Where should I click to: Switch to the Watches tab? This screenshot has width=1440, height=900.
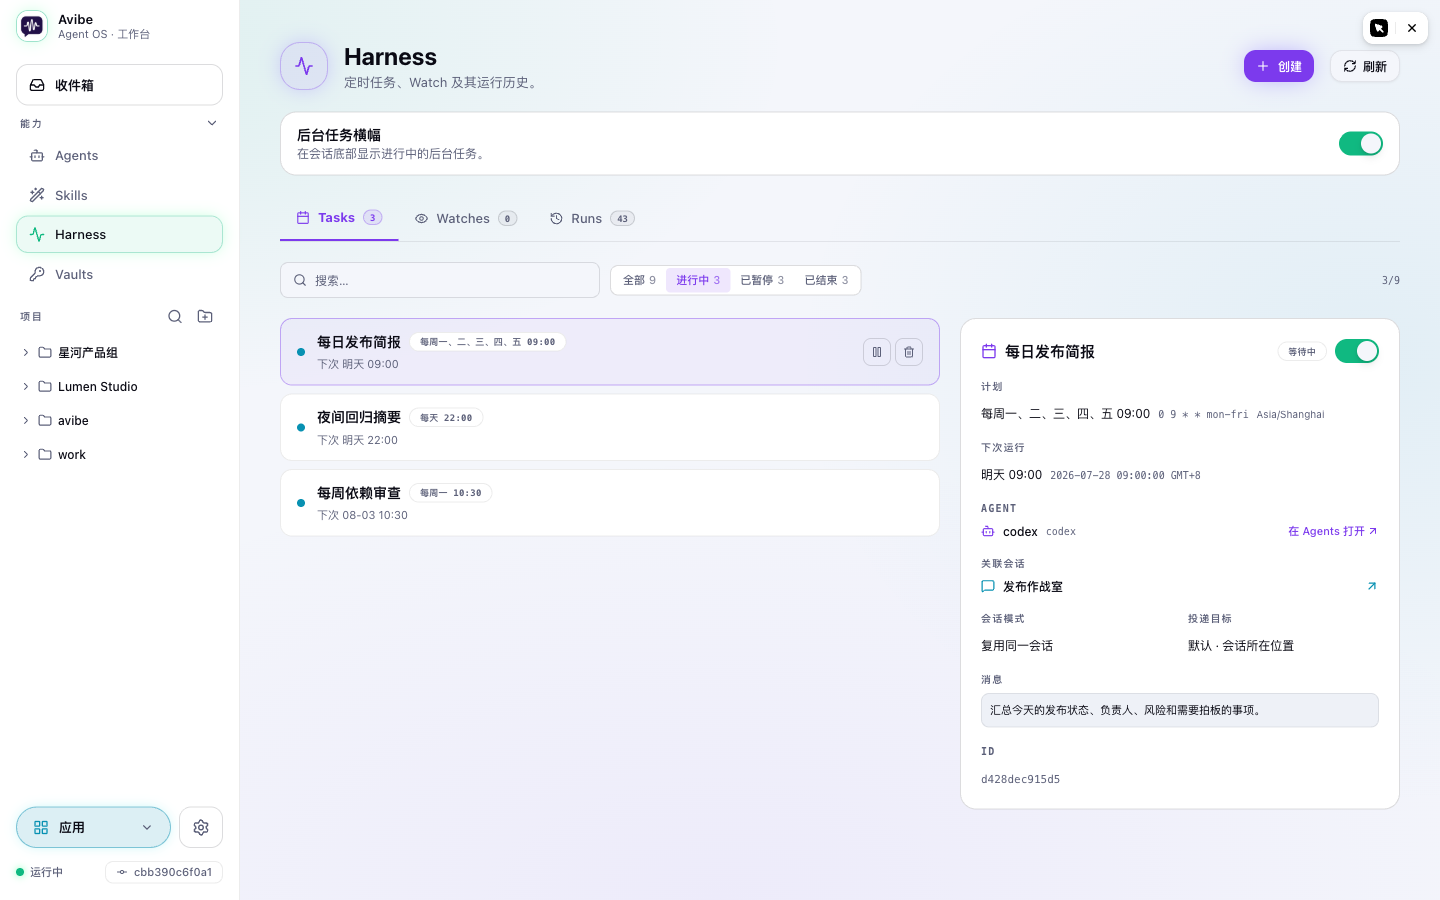(465, 218)
